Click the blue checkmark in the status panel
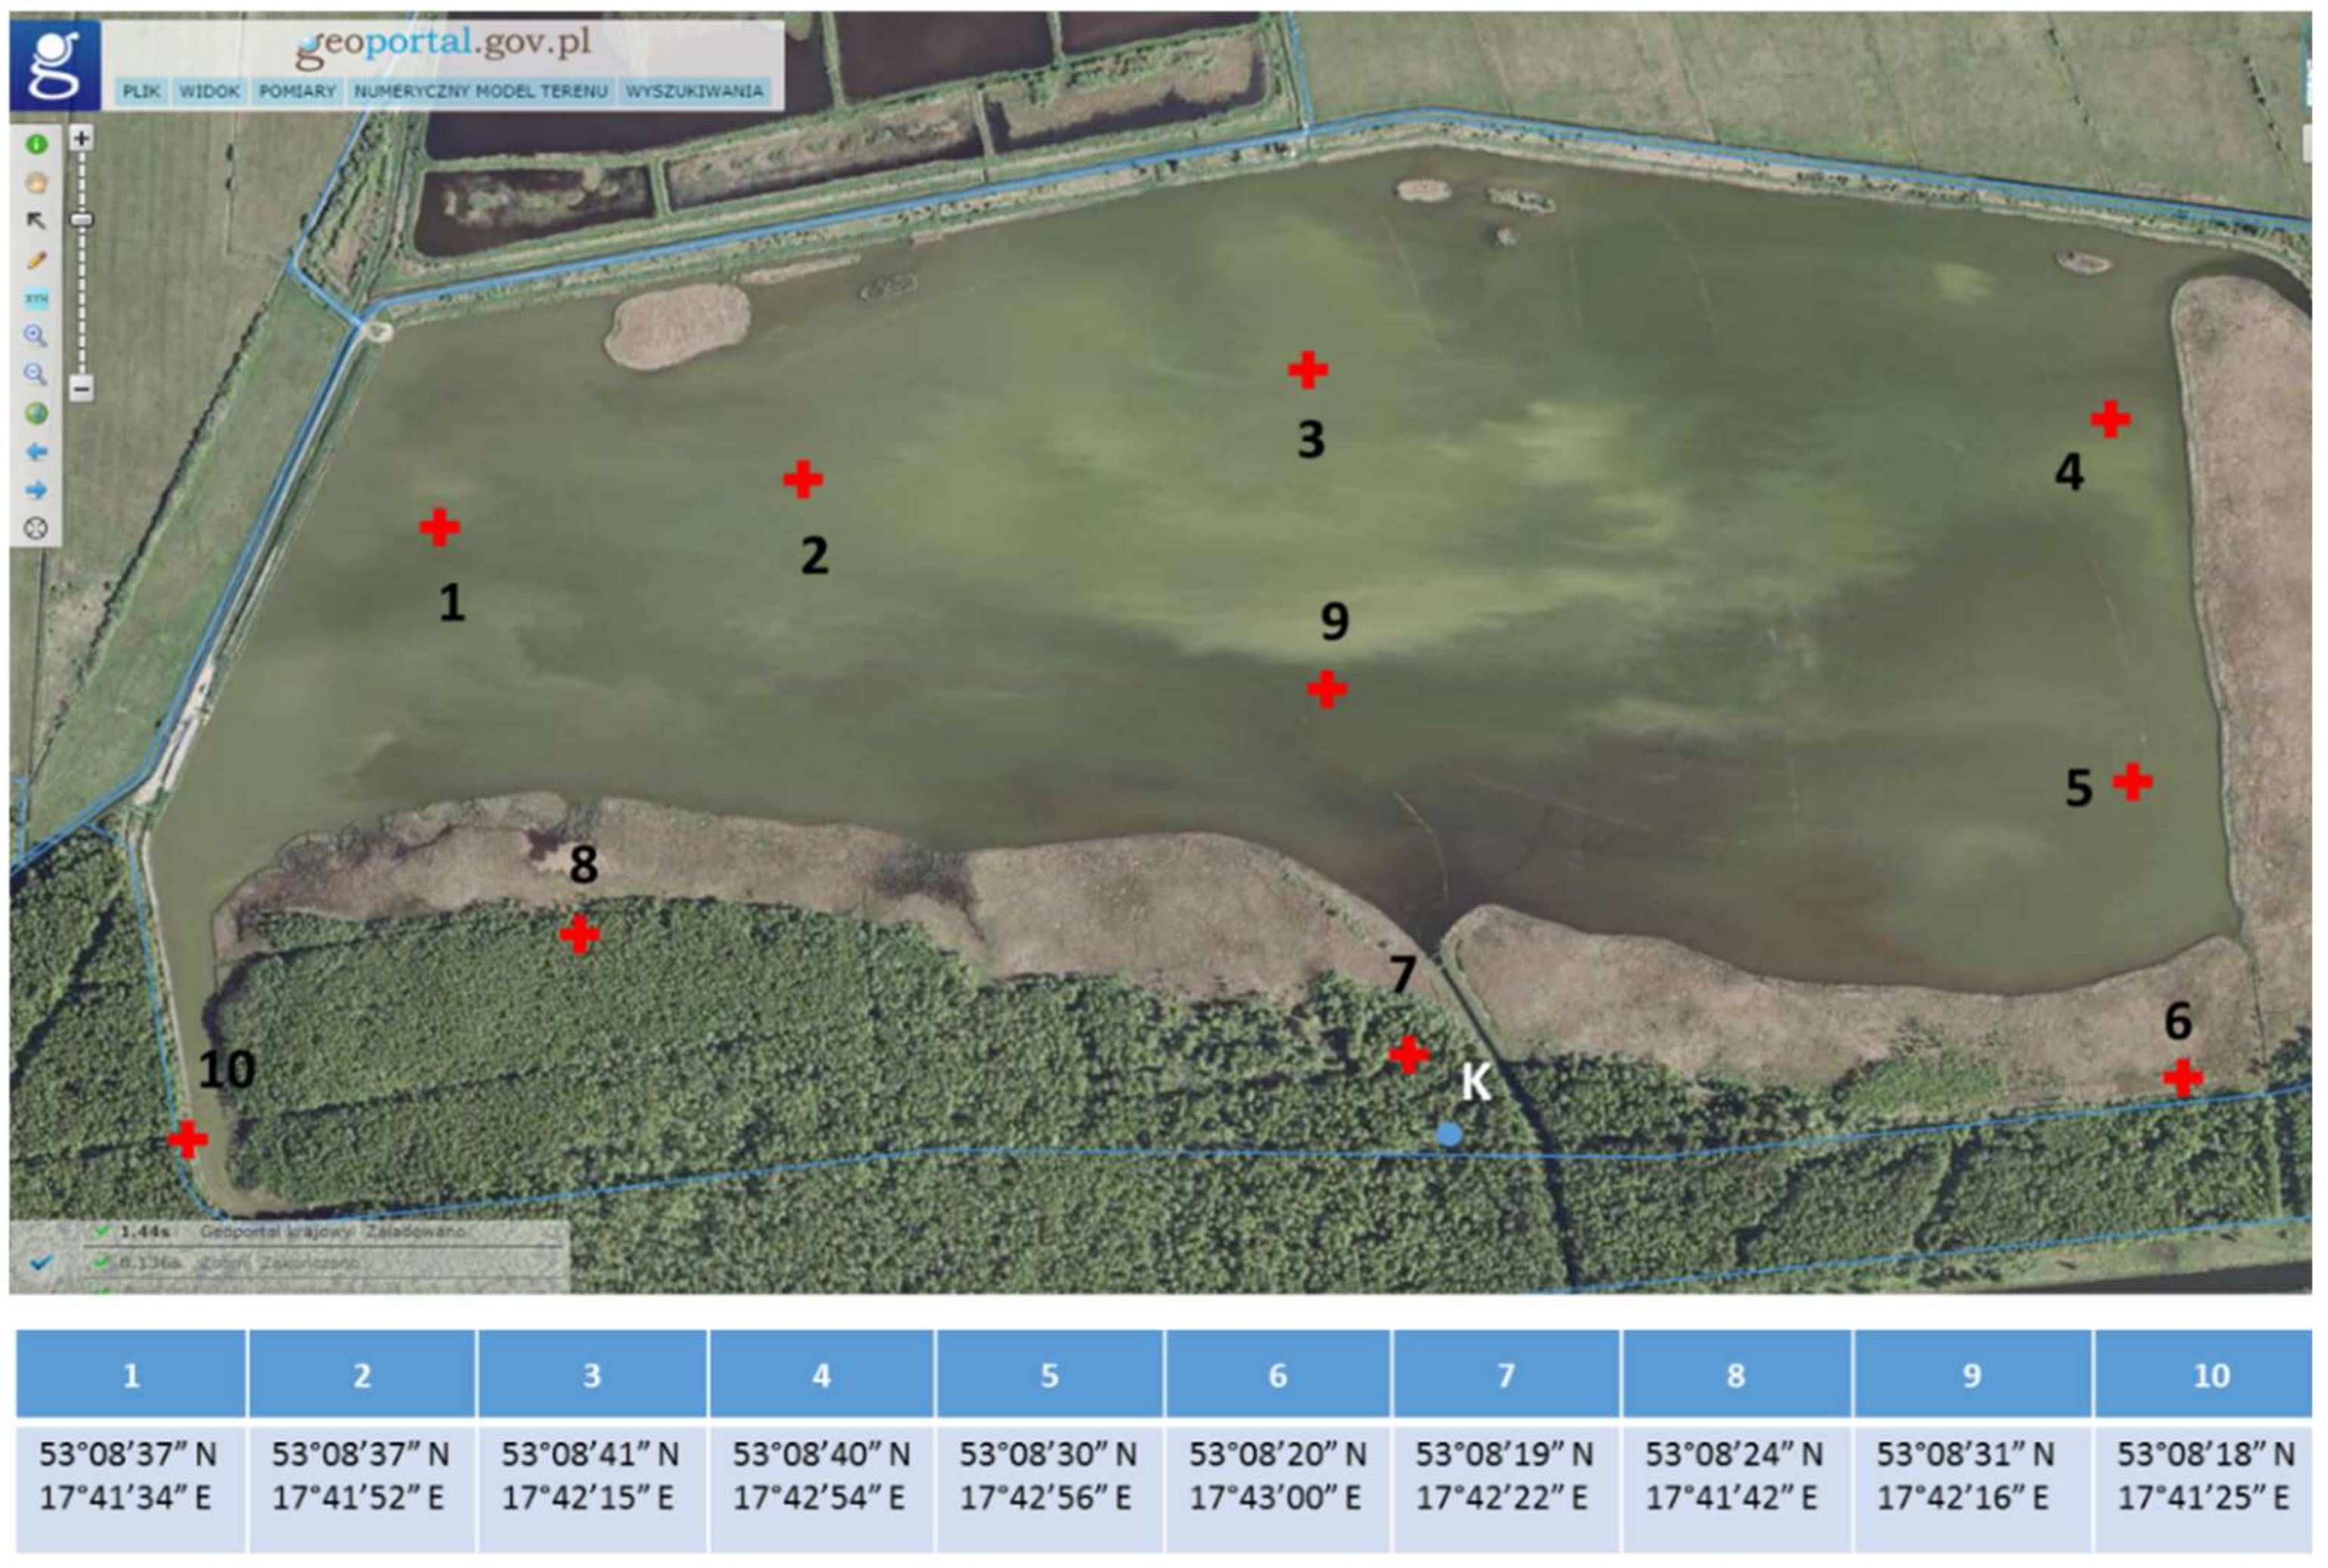Image resolution: width=2328 pixels, height=1568 pixels. coord(41,1263)
